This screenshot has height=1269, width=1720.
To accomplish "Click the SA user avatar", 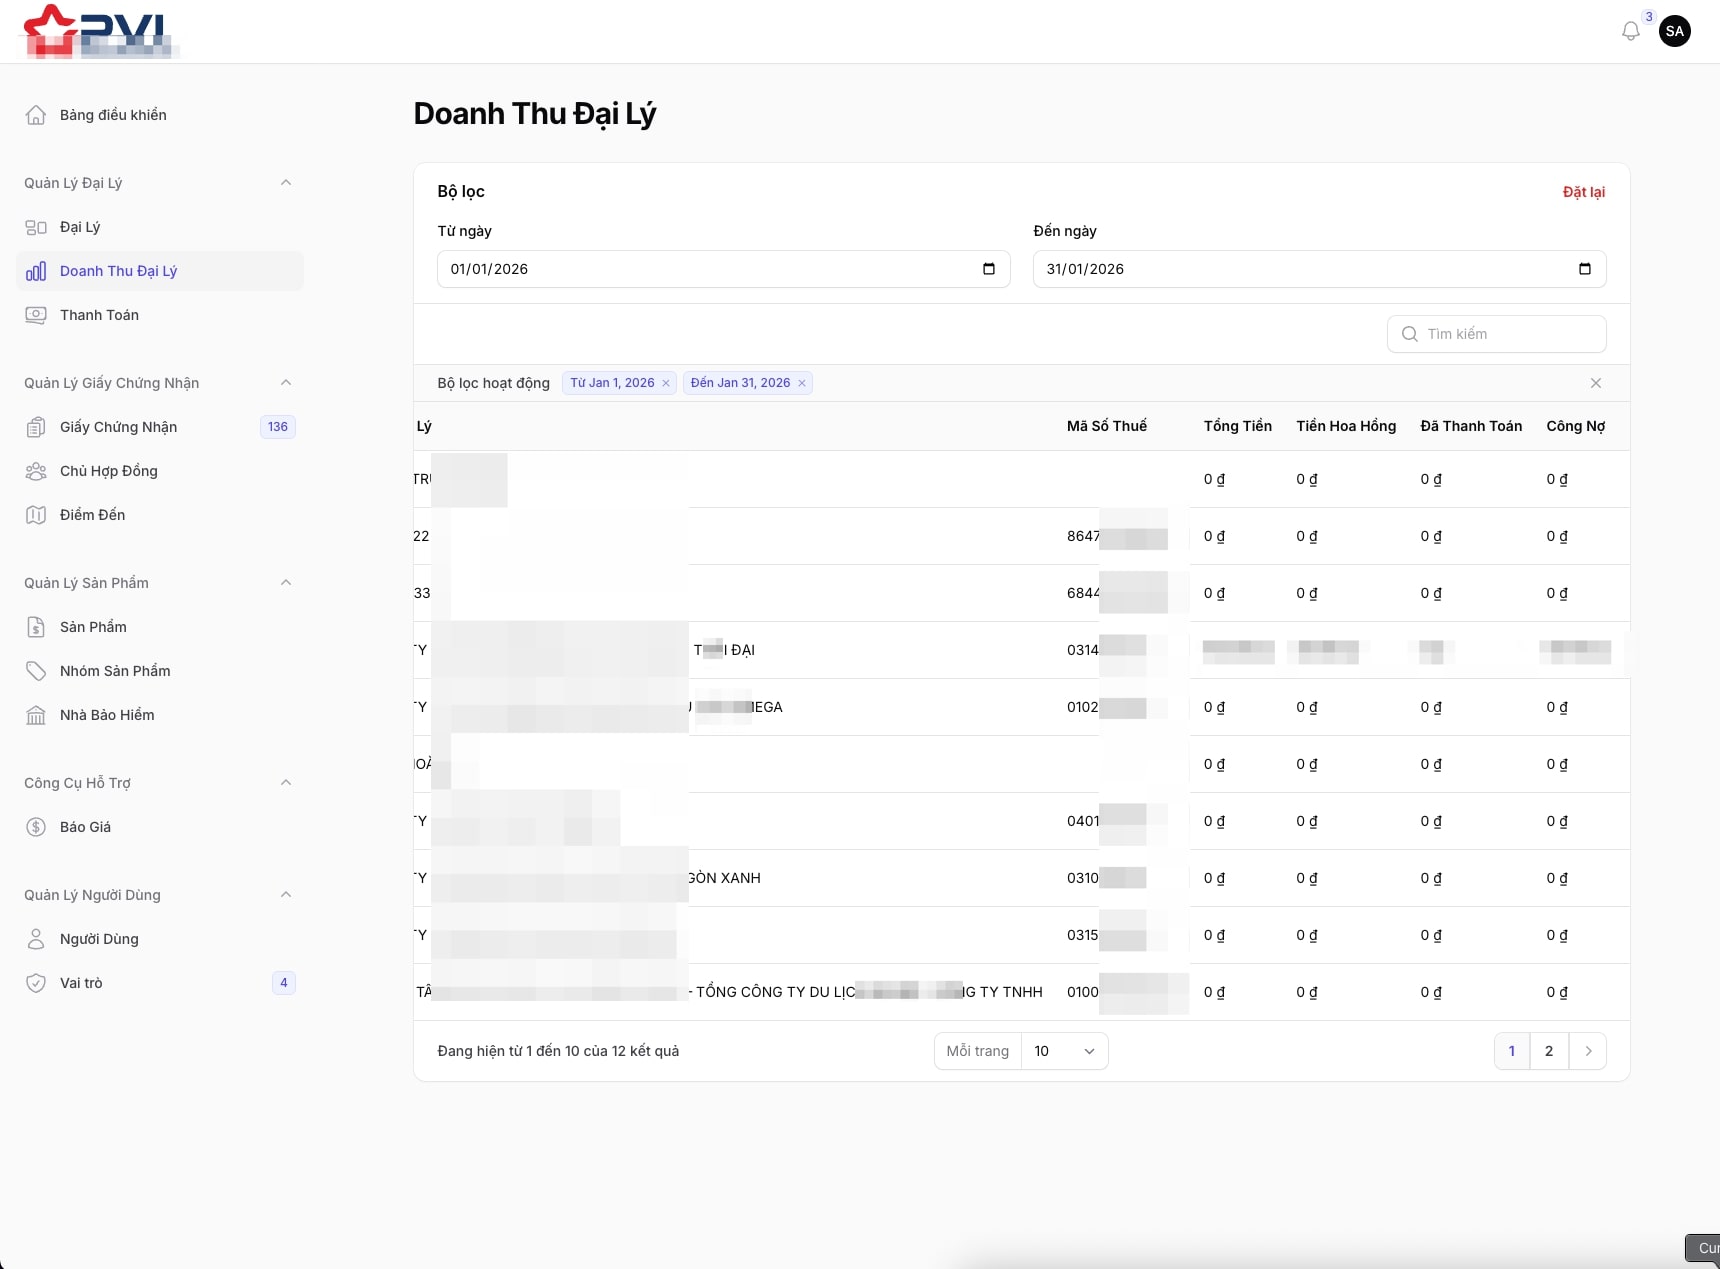I will click(1674, 31).
